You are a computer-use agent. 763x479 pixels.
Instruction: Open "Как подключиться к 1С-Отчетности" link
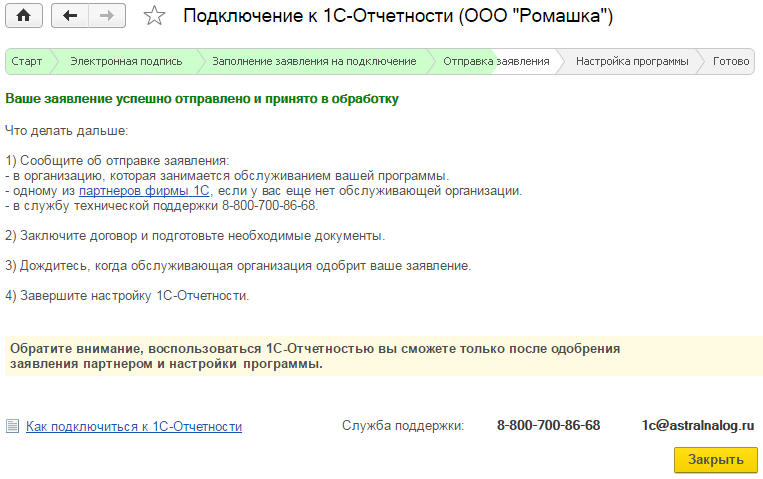pyautogui.click(x=134, y=426)
